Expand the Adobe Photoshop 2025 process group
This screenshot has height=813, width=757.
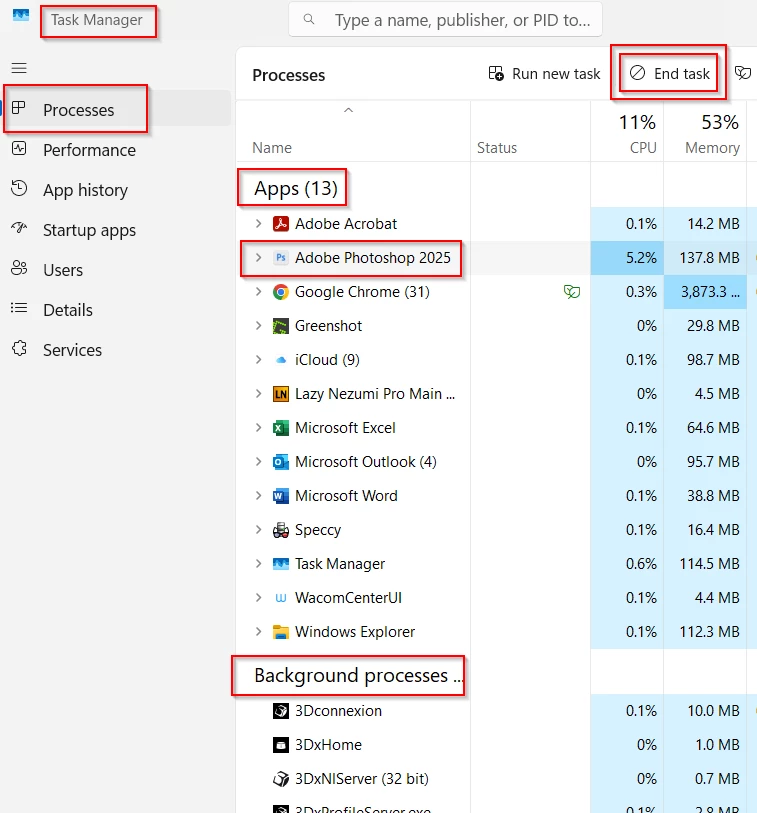[258, 257]
